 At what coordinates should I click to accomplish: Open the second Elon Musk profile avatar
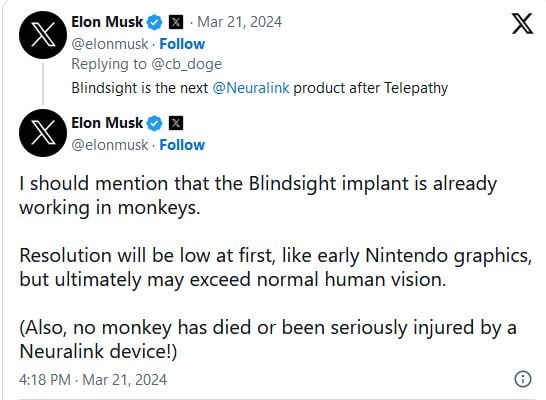point(43,133)
